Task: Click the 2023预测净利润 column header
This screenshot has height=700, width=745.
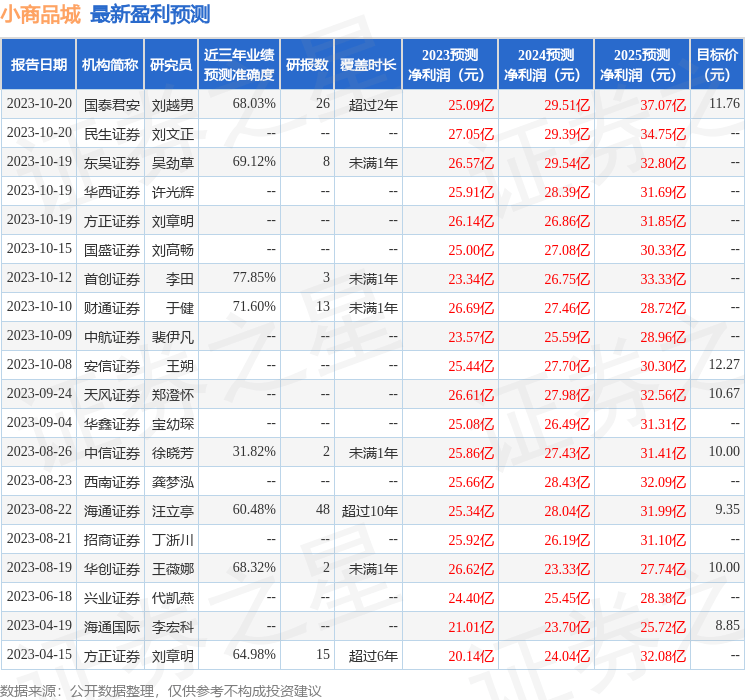Action: pos(449,65)
